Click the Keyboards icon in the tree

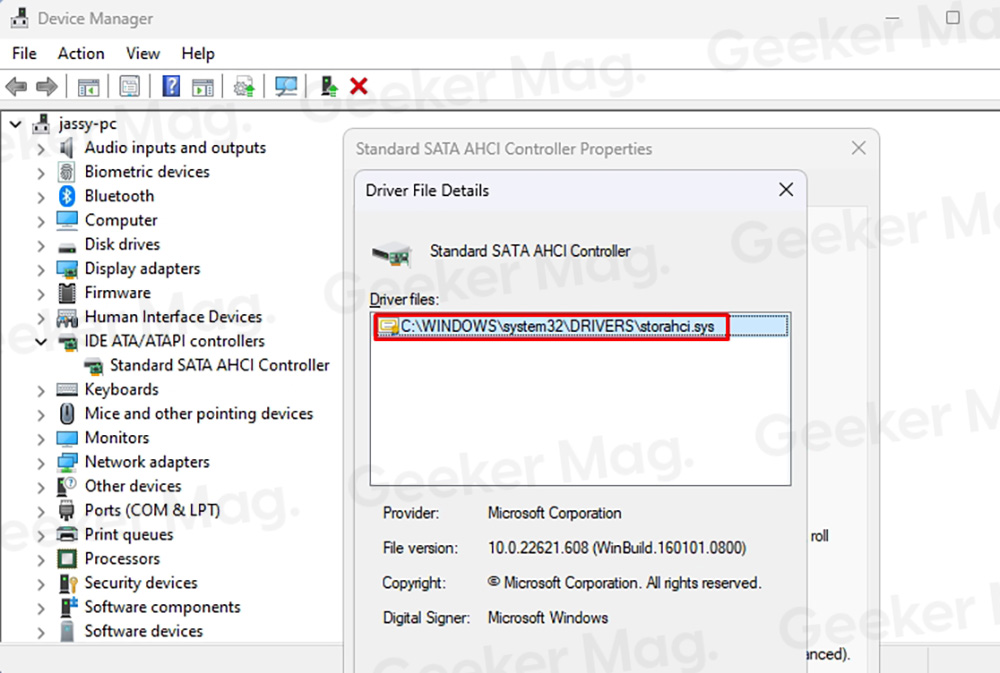tap(66, 390)
